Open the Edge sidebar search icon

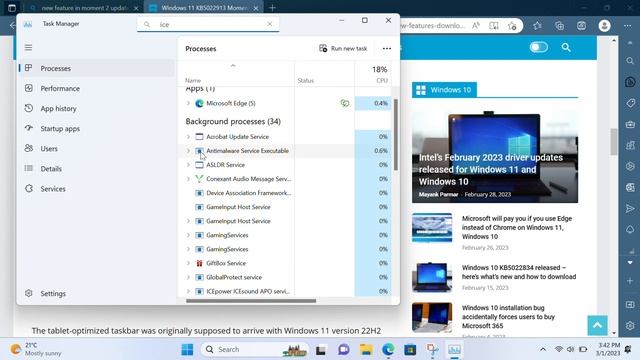(630, 61)
